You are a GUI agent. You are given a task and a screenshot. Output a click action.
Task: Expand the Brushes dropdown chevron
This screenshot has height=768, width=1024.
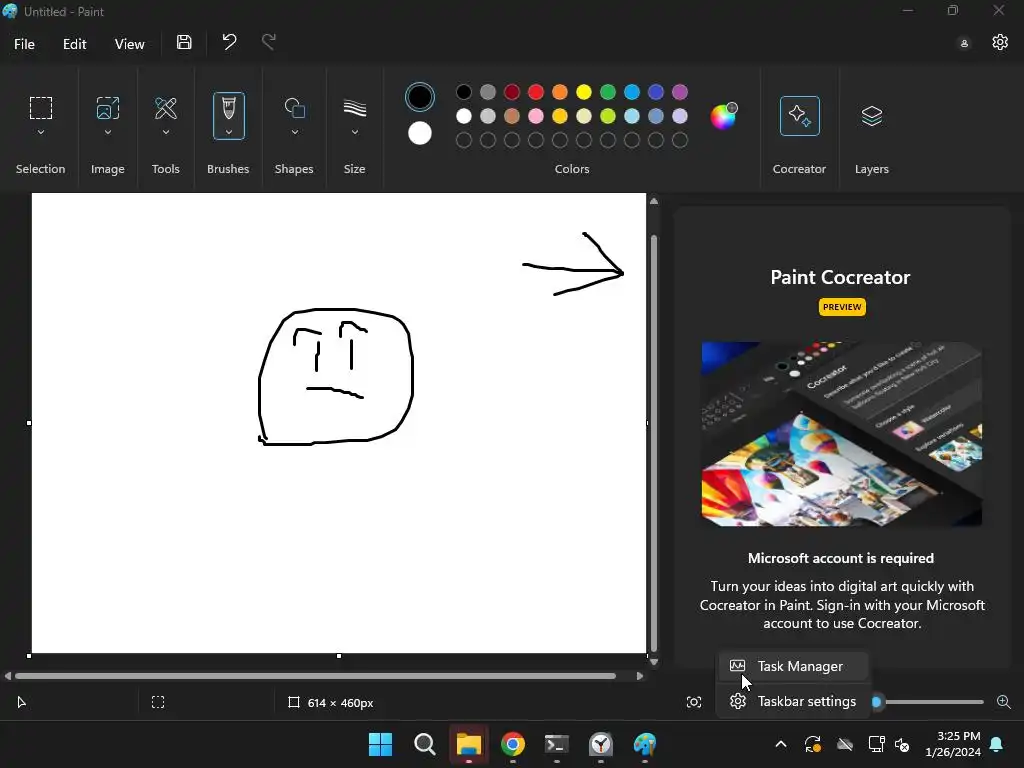[x=229, y=132]
